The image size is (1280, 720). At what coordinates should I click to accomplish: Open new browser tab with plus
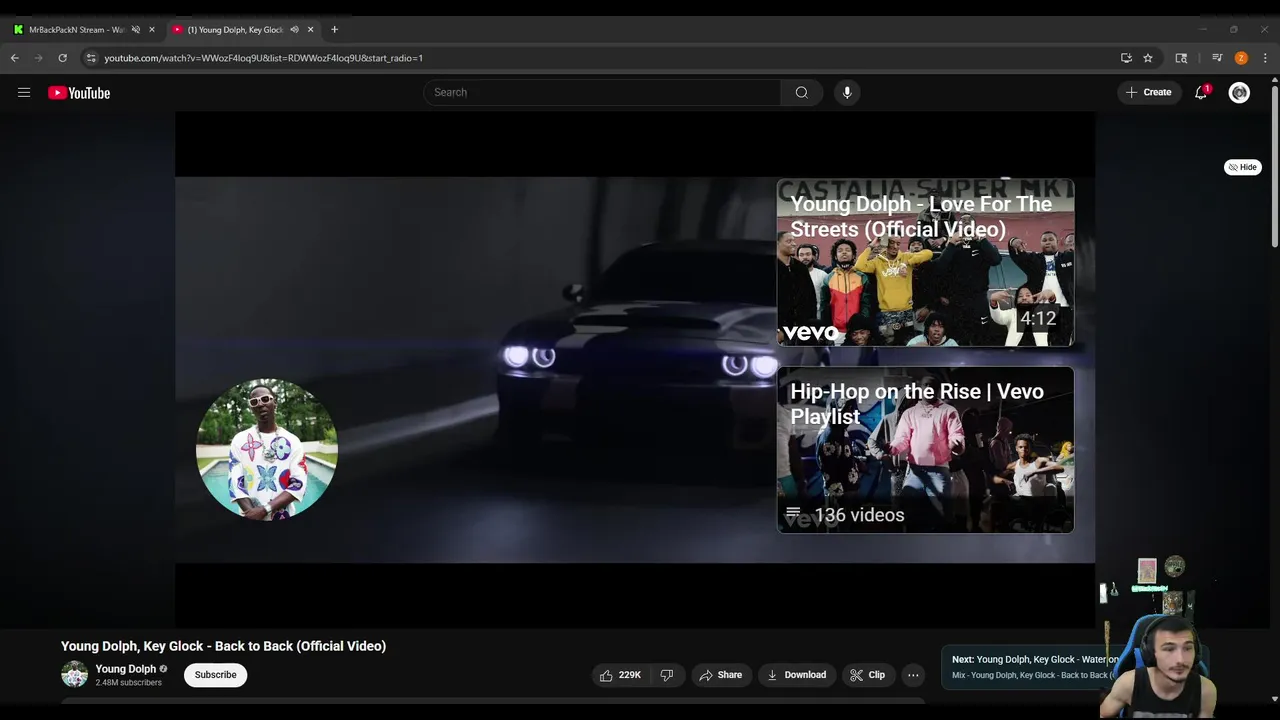(334, 29)
